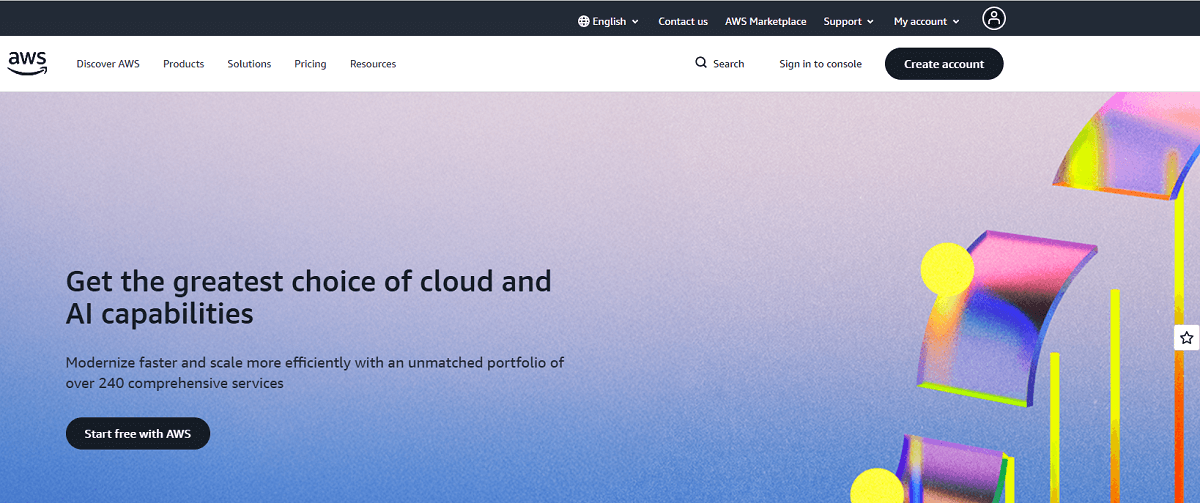Open the Resources menu

(x=373, y=64)
